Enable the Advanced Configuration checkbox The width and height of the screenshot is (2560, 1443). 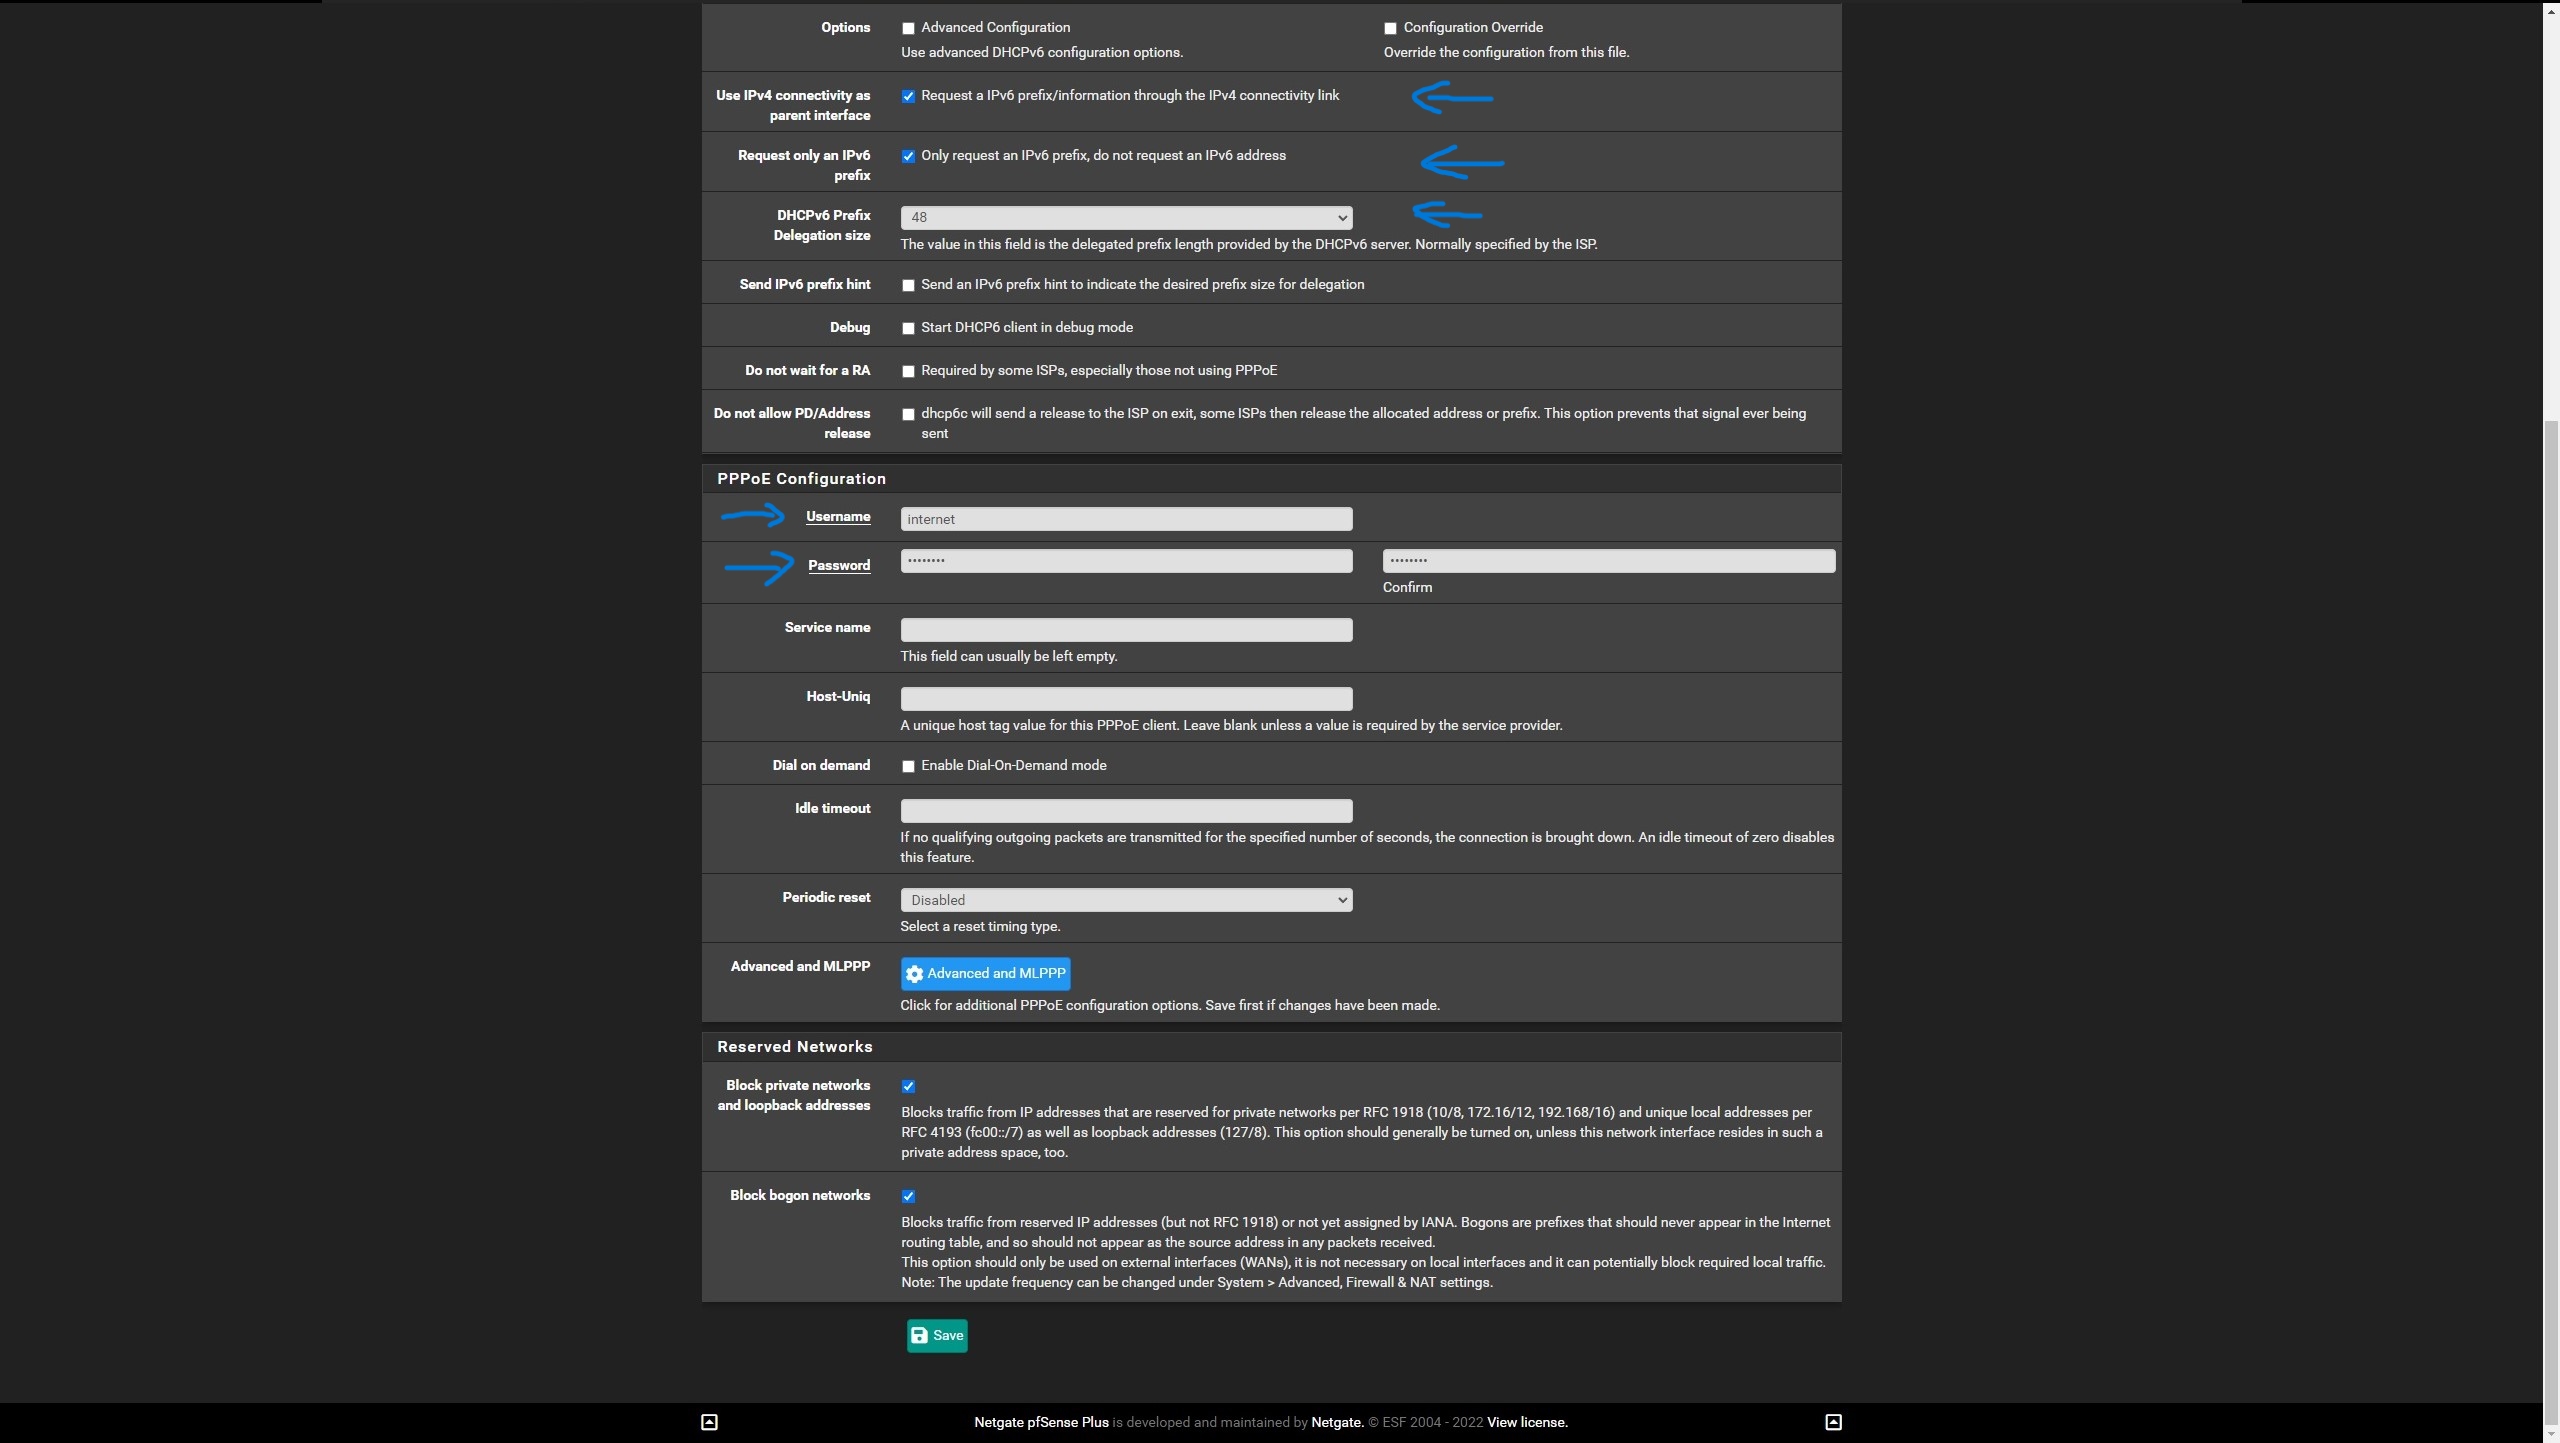(x=908, y=28)
